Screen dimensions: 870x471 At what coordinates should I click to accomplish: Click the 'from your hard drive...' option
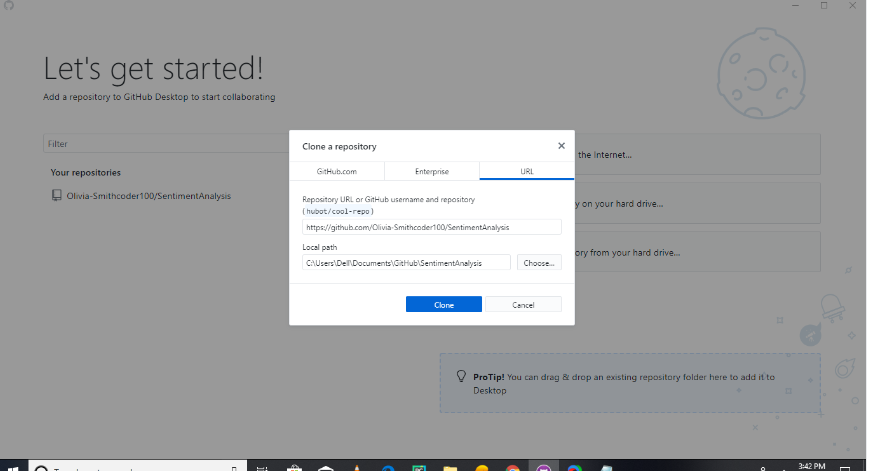point(697,252)
